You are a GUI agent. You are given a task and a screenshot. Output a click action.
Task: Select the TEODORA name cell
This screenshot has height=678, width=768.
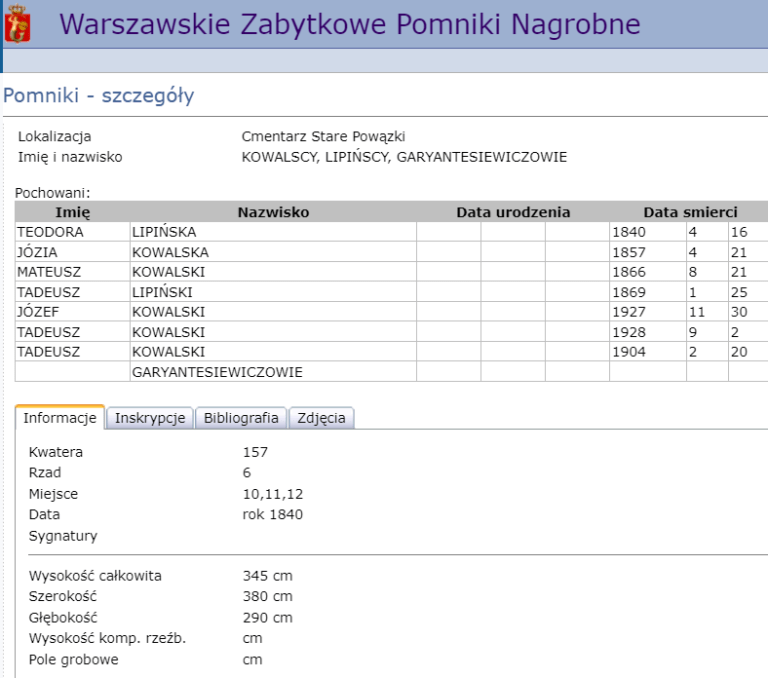(x=72, y=232)
